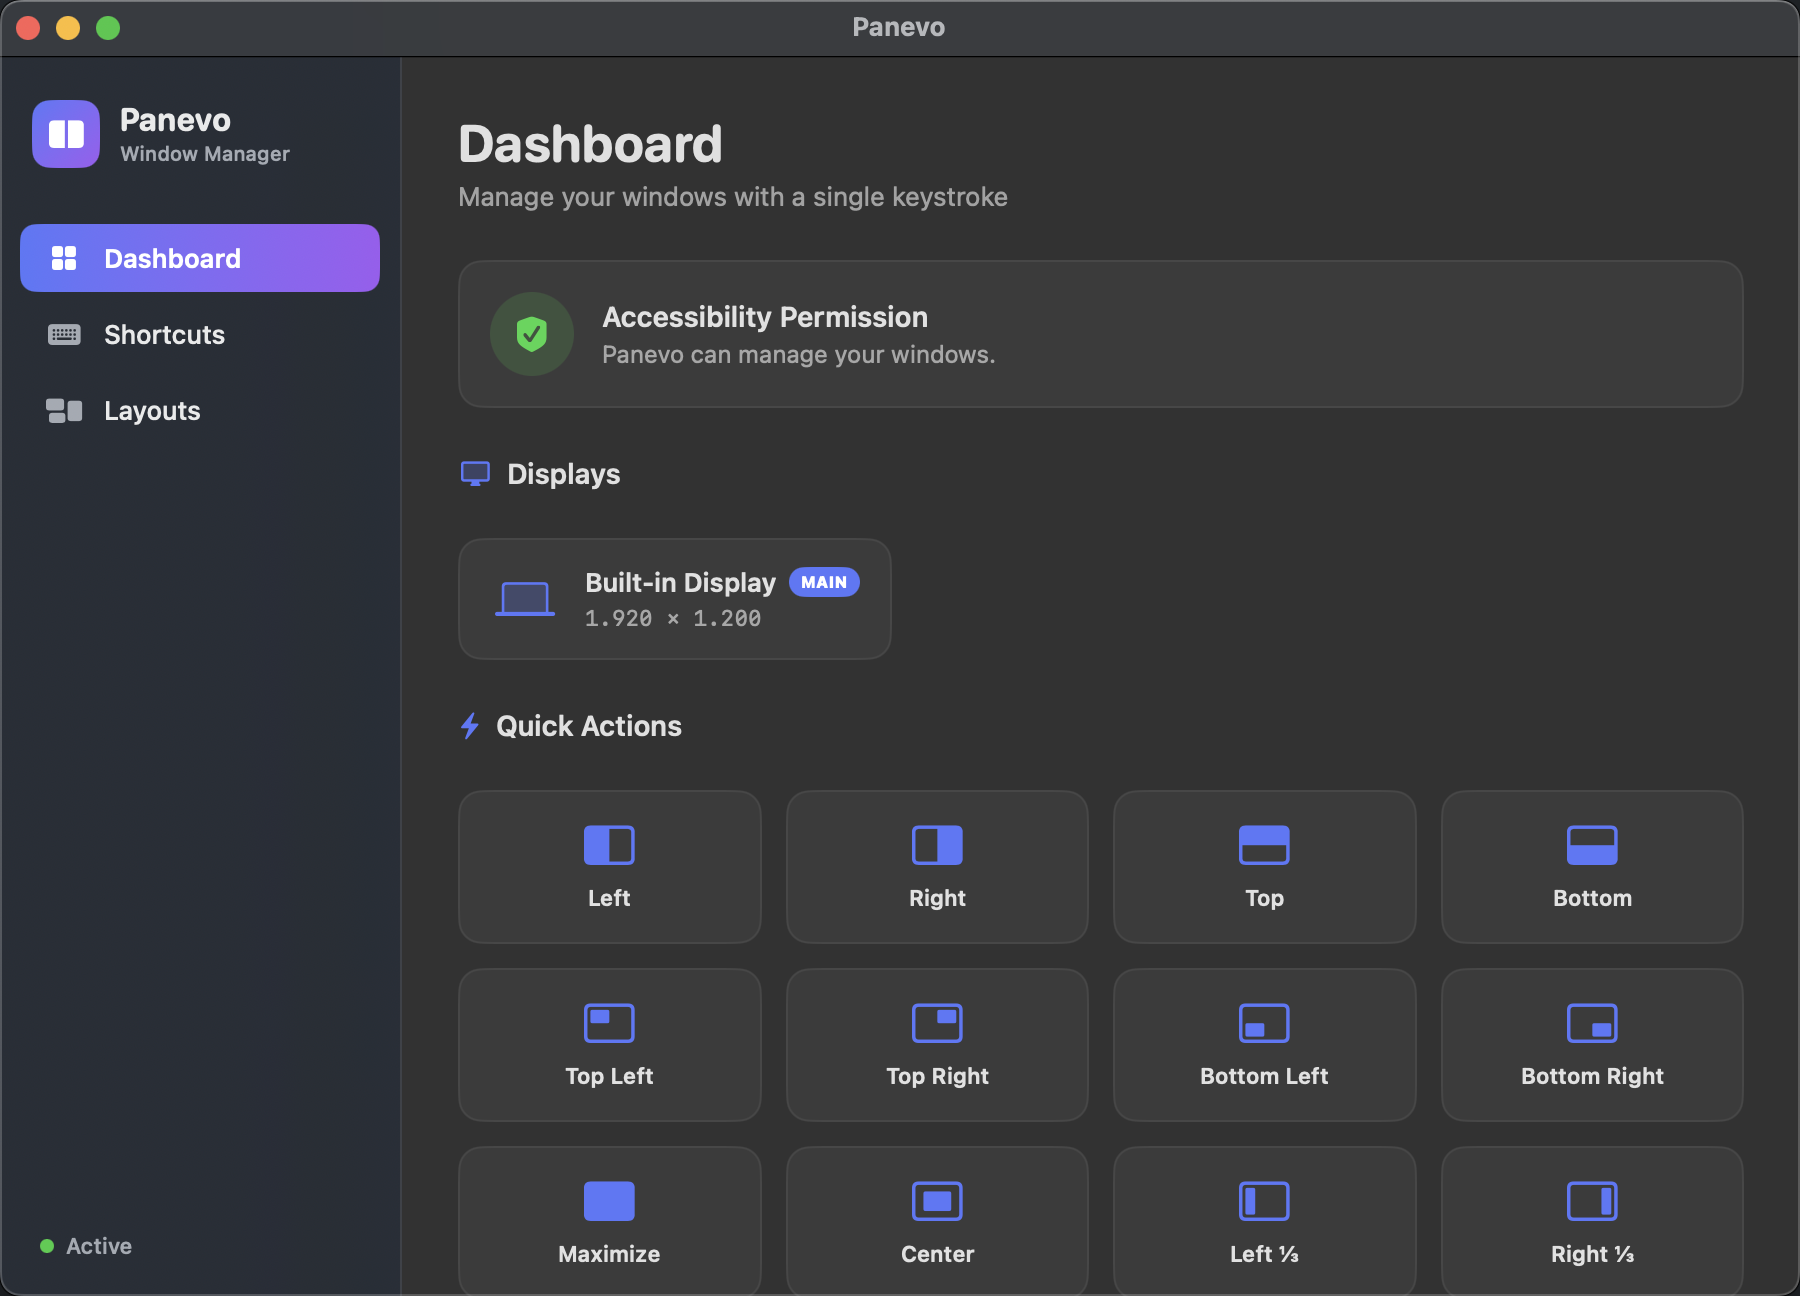Click the Dashboard grid icon in sidebar
The height and width of the screenshot is (1296, 1800).
(x=64, y=258)
